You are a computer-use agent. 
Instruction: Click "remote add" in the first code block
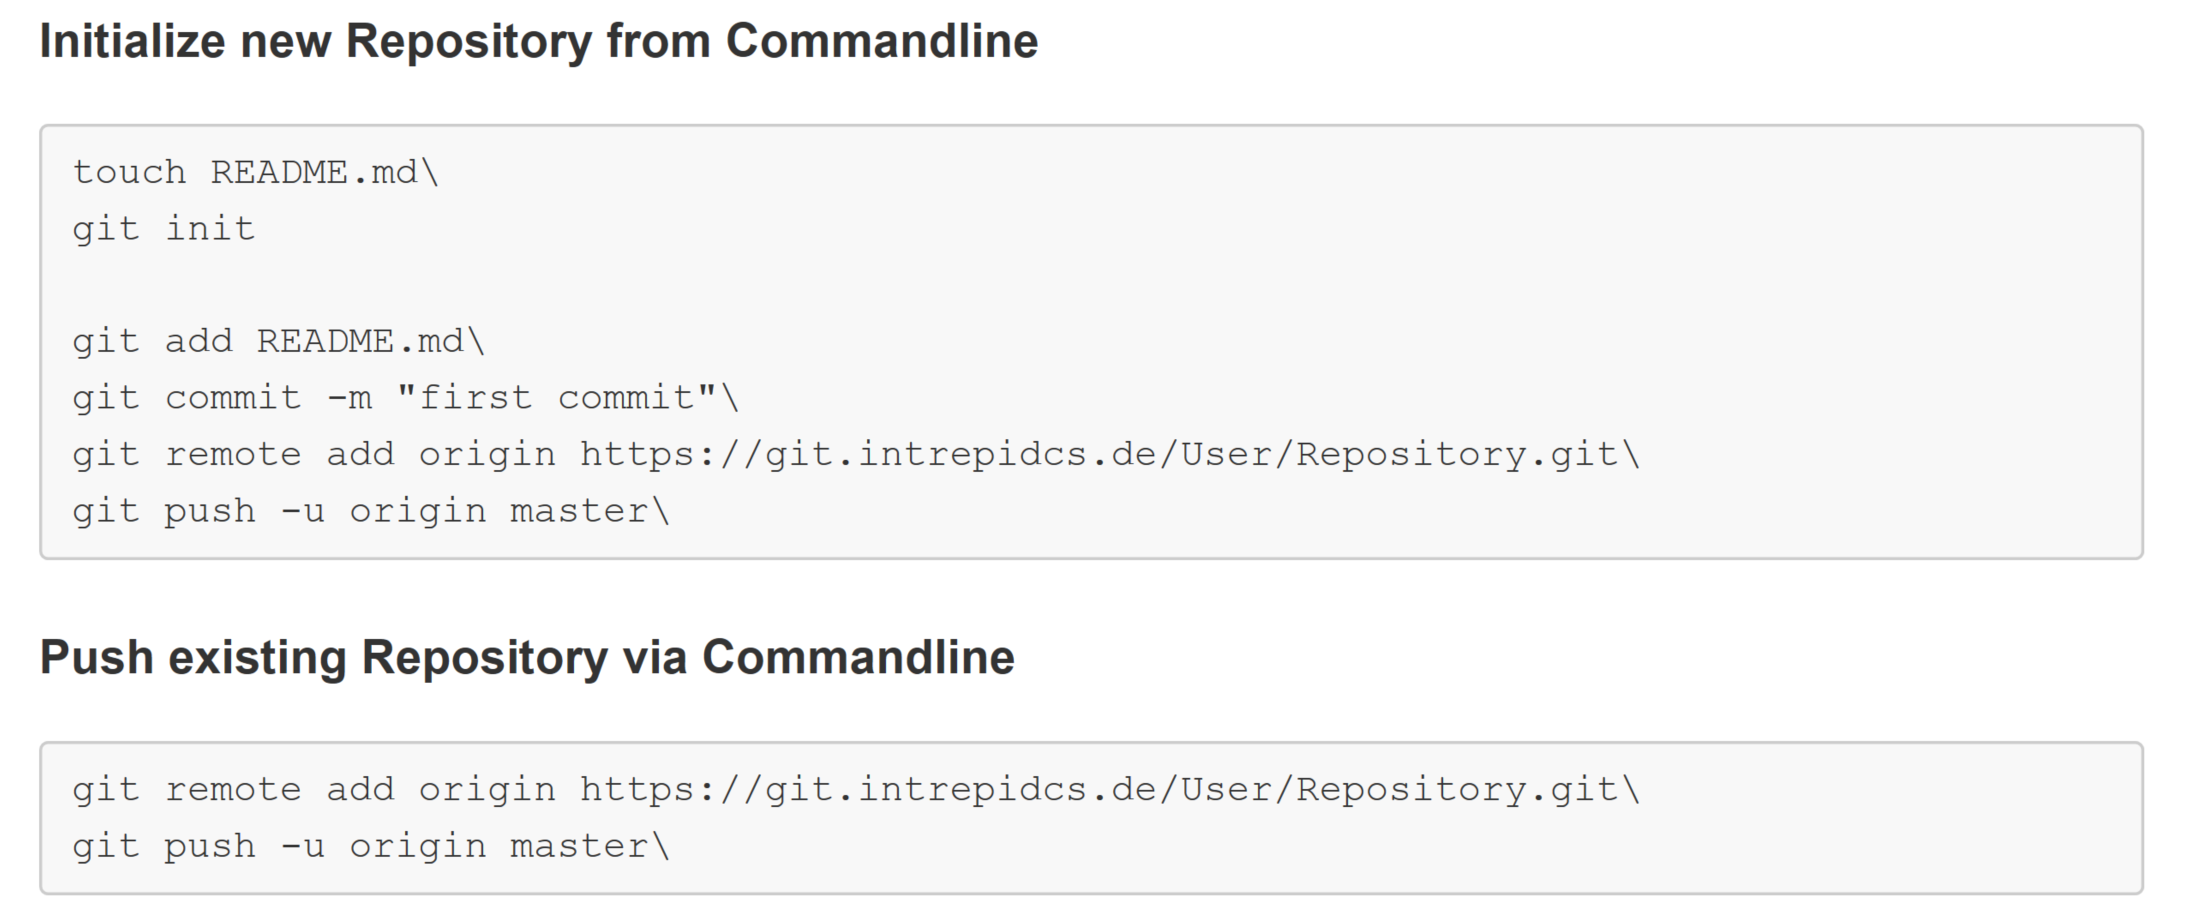pos(280,455)
